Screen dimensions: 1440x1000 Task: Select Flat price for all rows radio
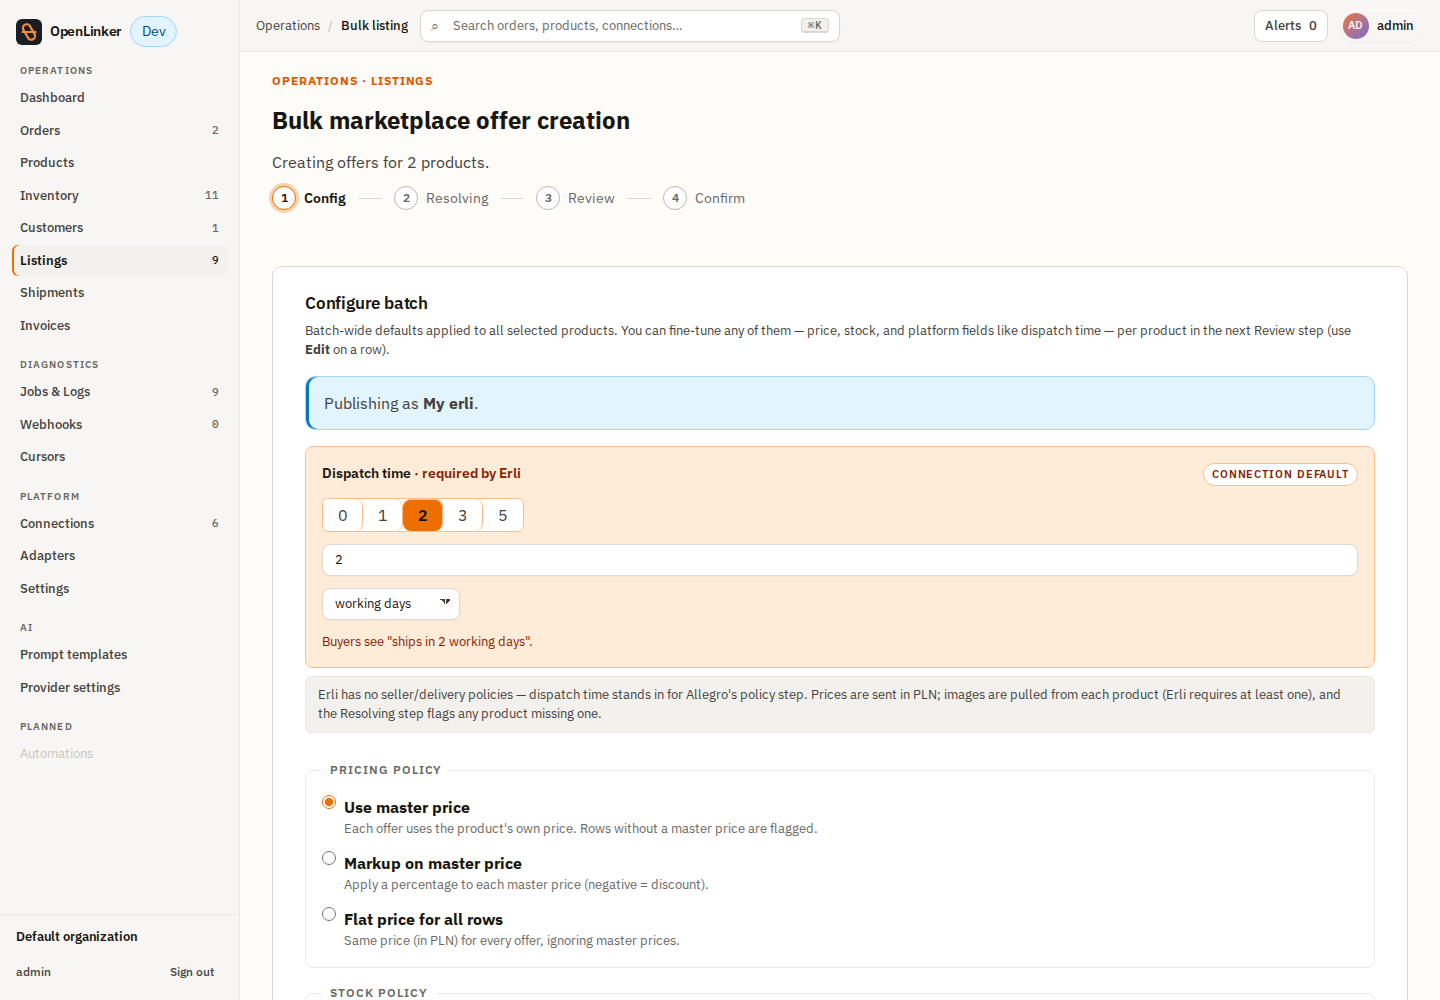(329, 914)
